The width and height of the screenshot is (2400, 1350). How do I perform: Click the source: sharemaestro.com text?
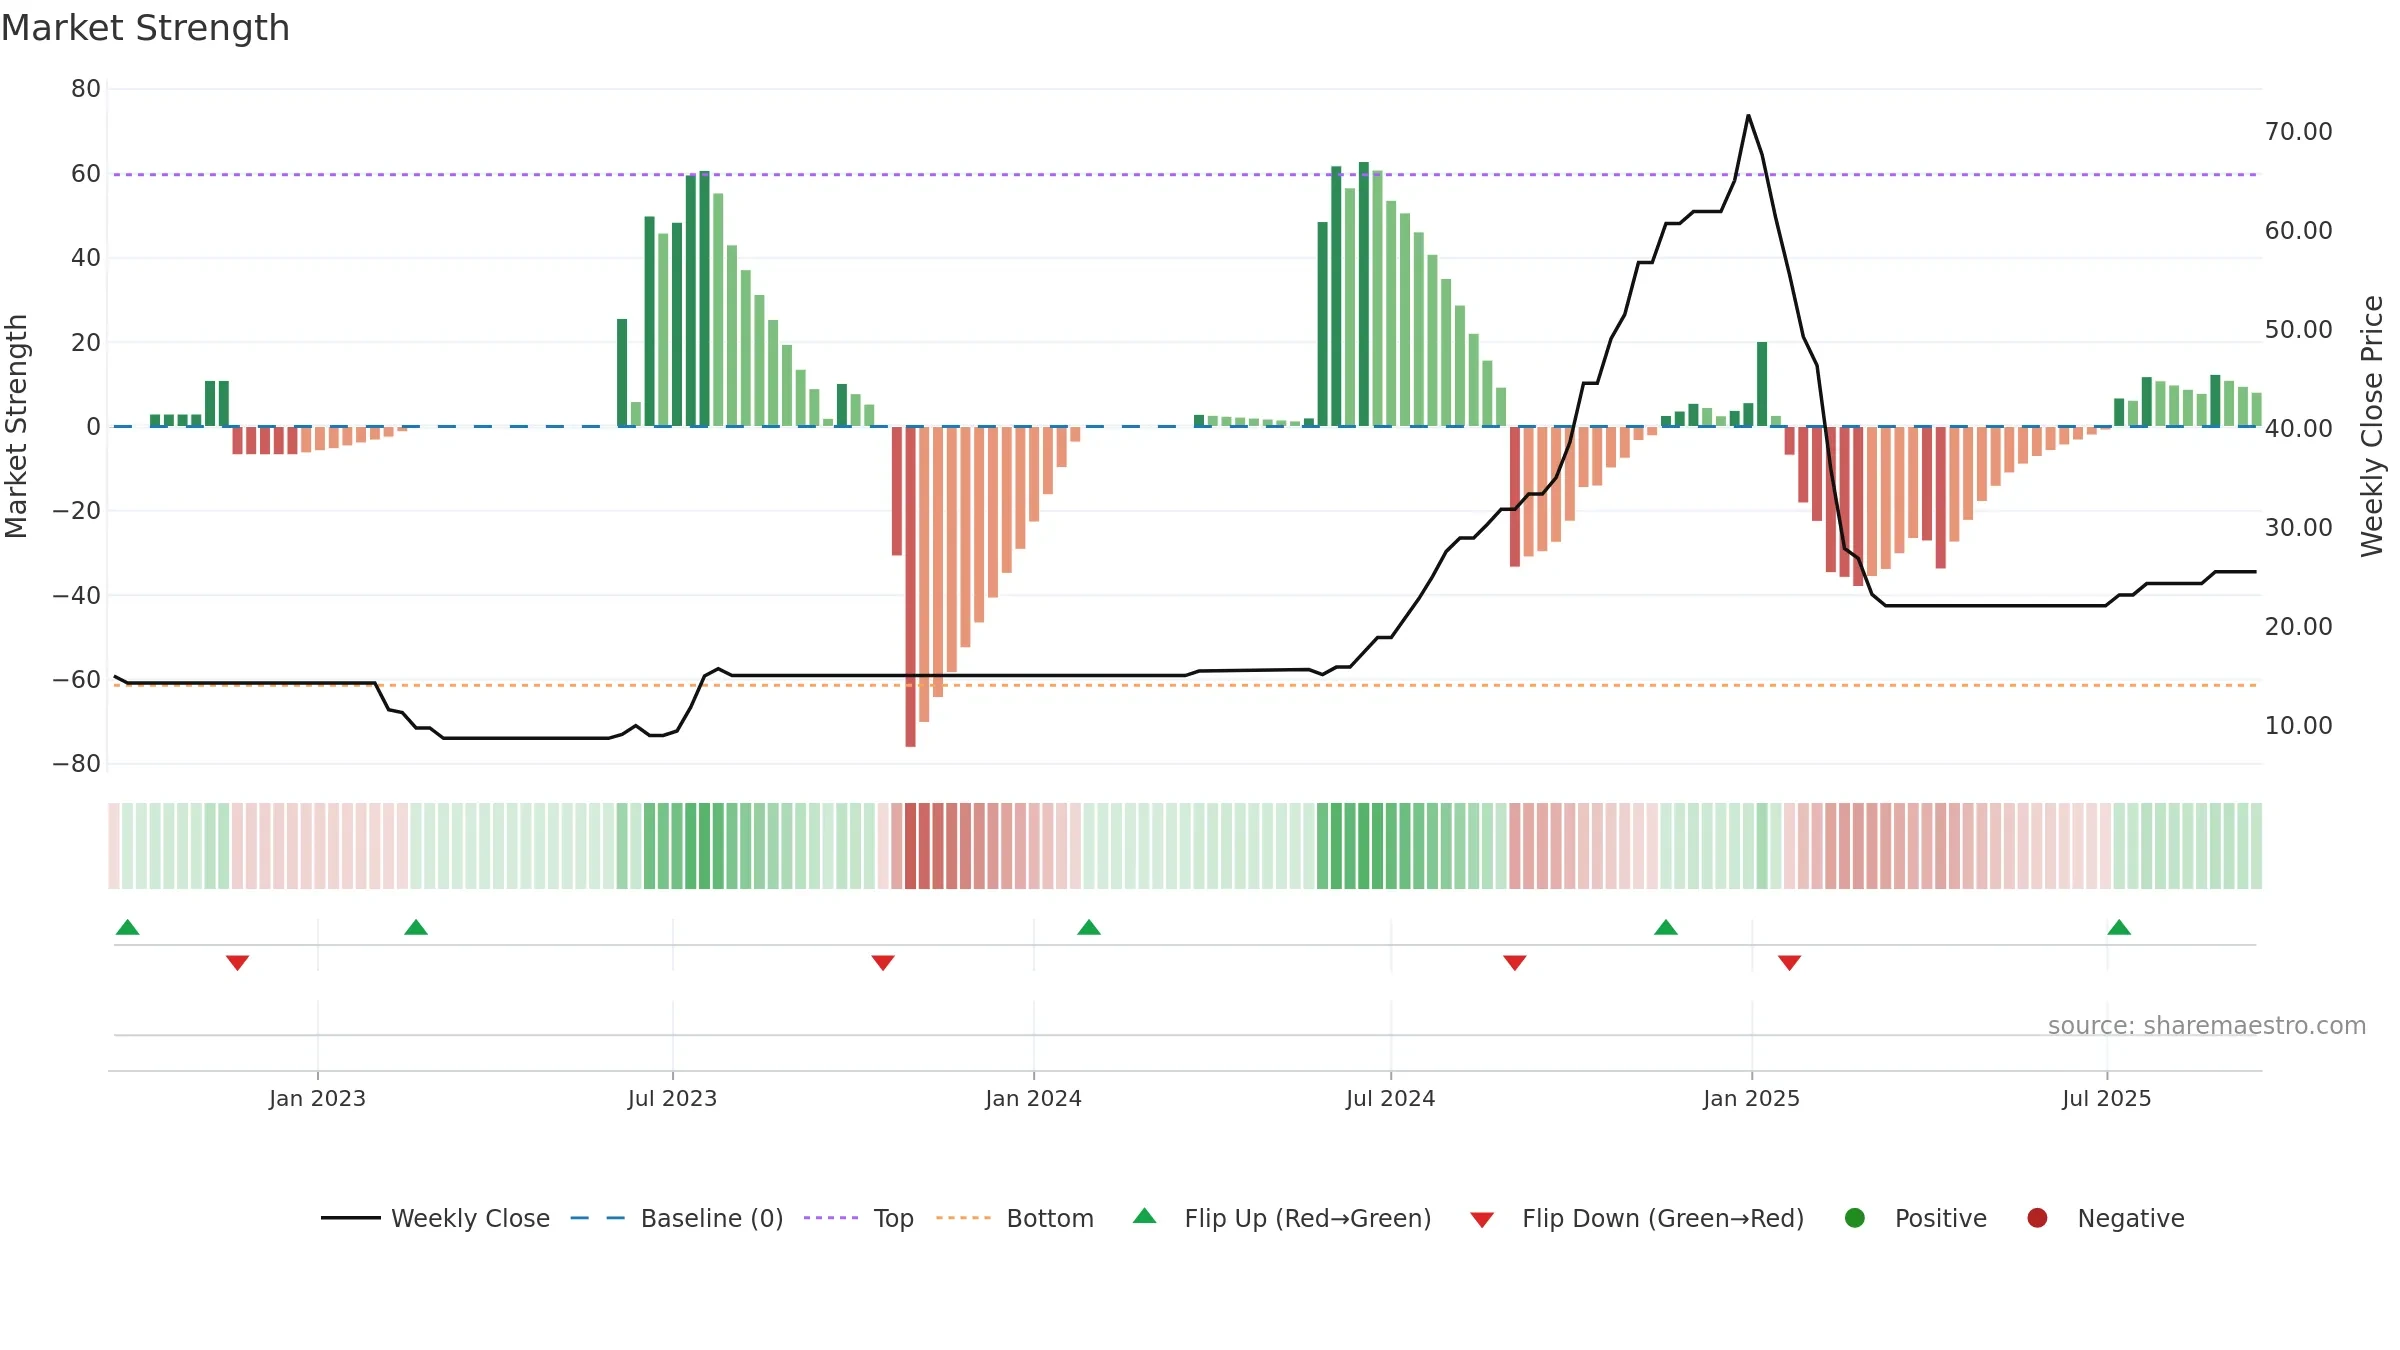[2207, 1025]
